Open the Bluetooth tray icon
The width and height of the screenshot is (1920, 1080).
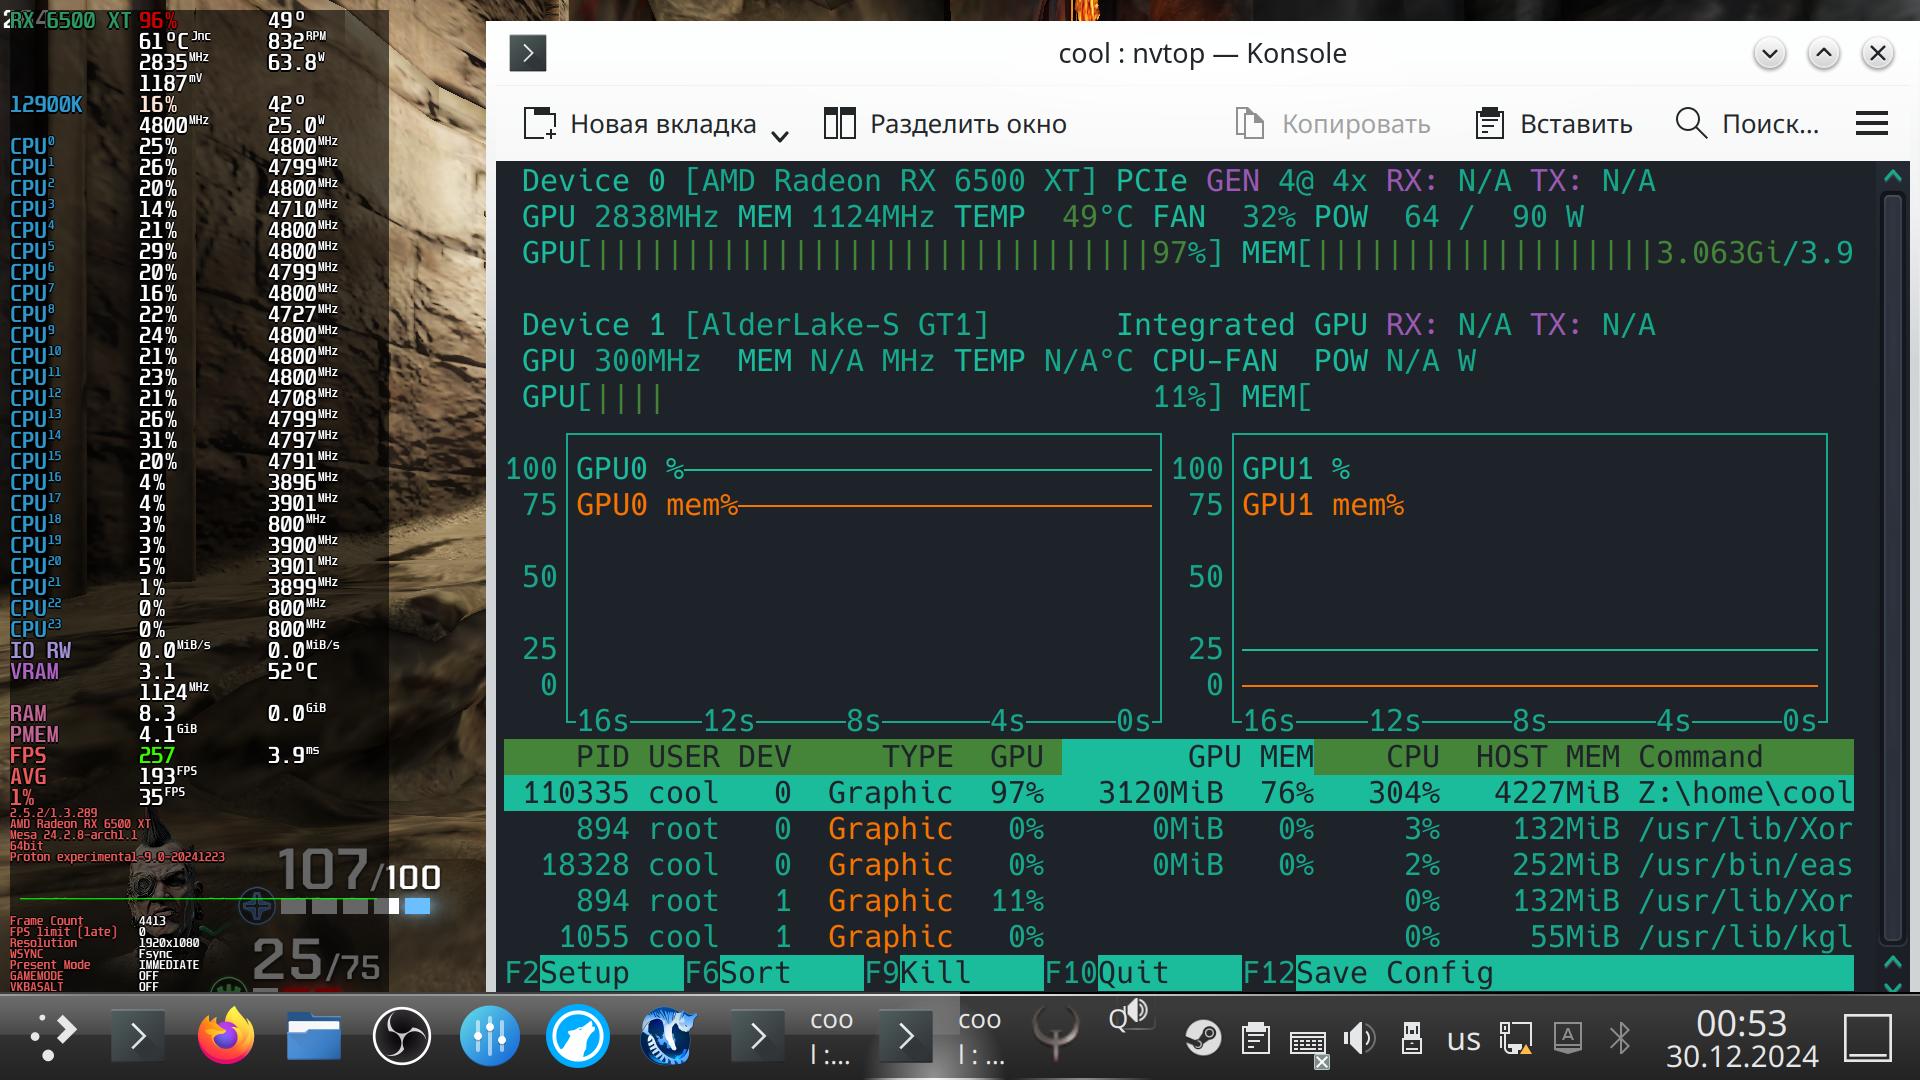1620,1039
